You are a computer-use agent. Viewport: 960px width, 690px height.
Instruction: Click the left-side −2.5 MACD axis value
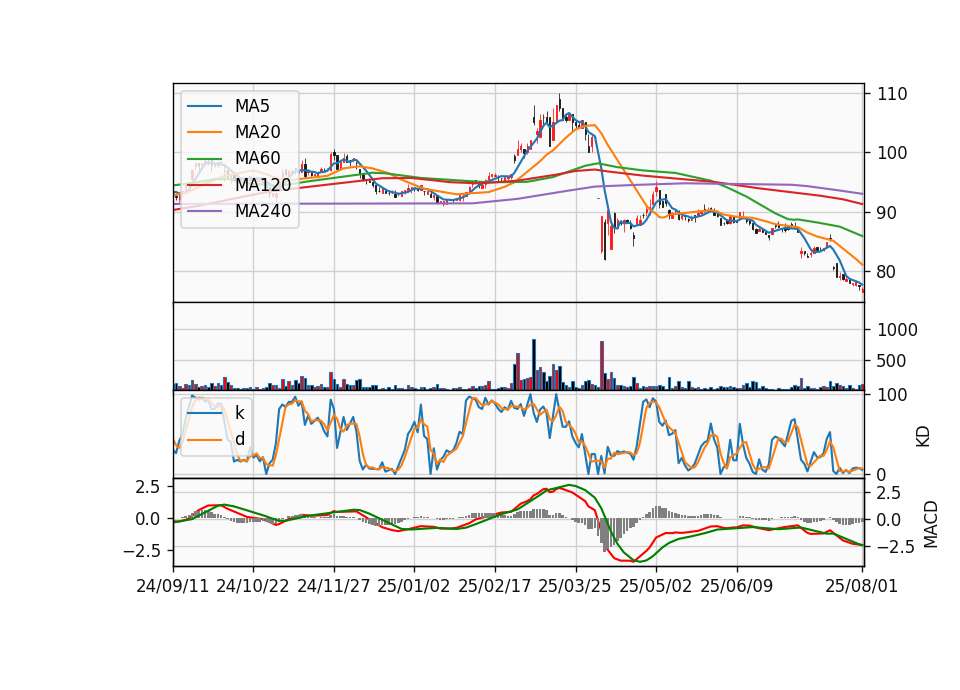coord(142,551)
